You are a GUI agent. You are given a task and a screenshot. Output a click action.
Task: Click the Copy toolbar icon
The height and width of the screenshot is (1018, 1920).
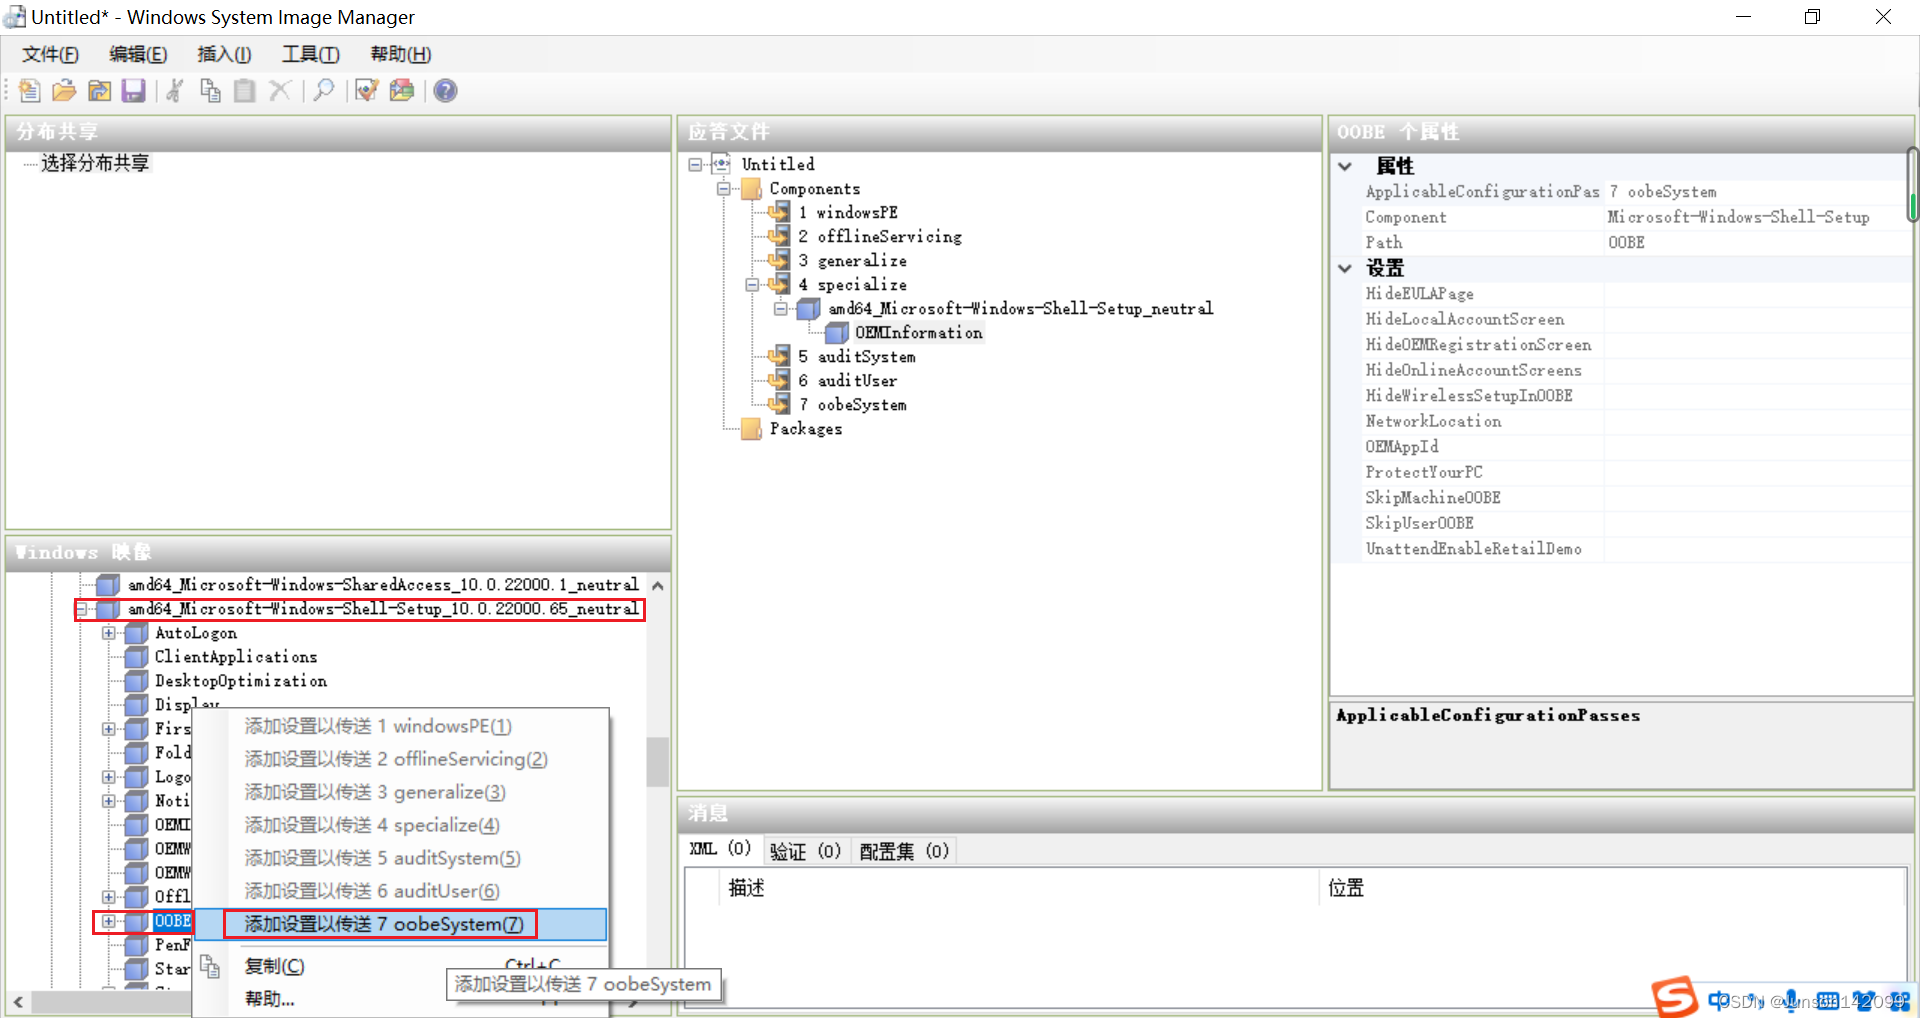point(210,91)
